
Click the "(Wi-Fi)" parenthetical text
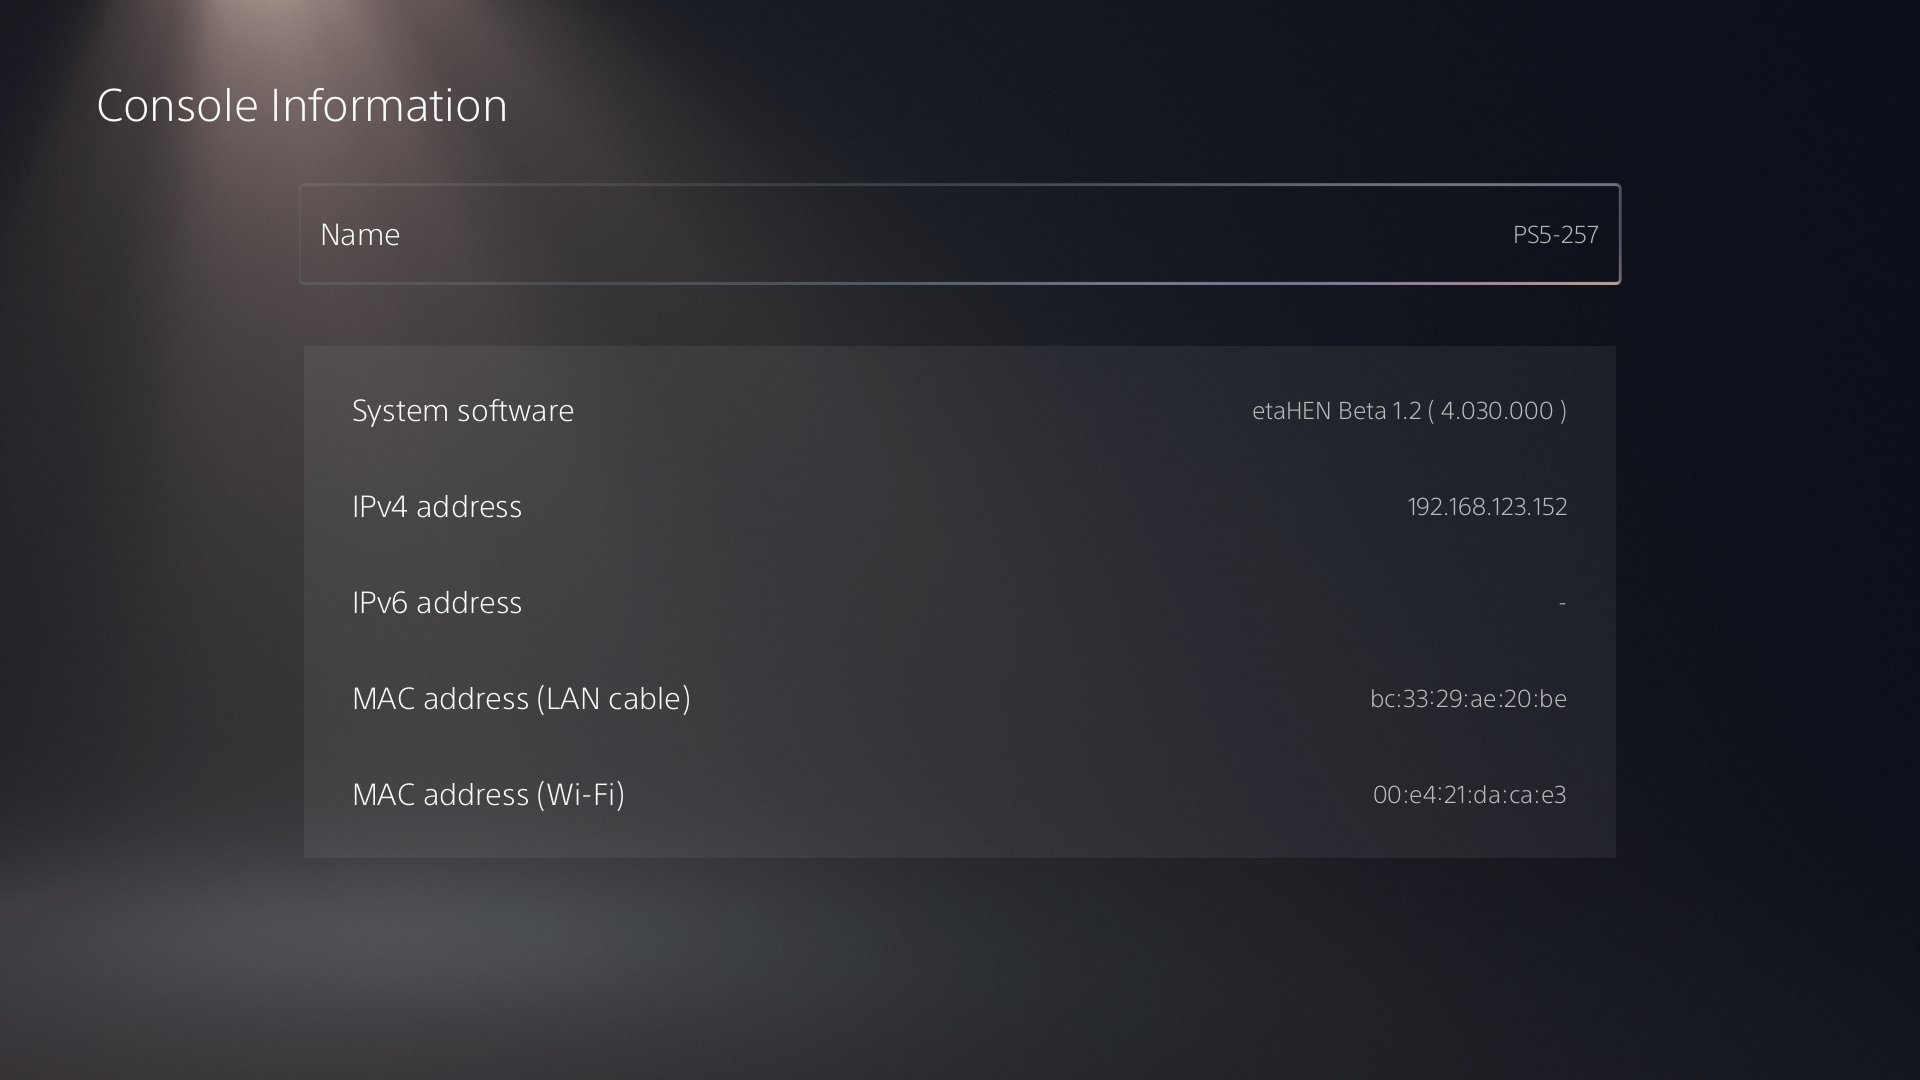click(x=581, y=794)
